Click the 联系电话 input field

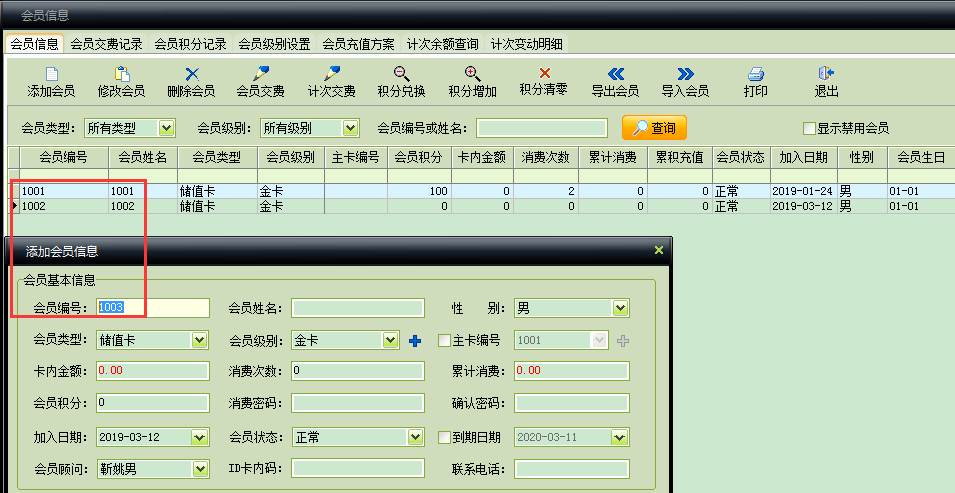pos(572,469)
